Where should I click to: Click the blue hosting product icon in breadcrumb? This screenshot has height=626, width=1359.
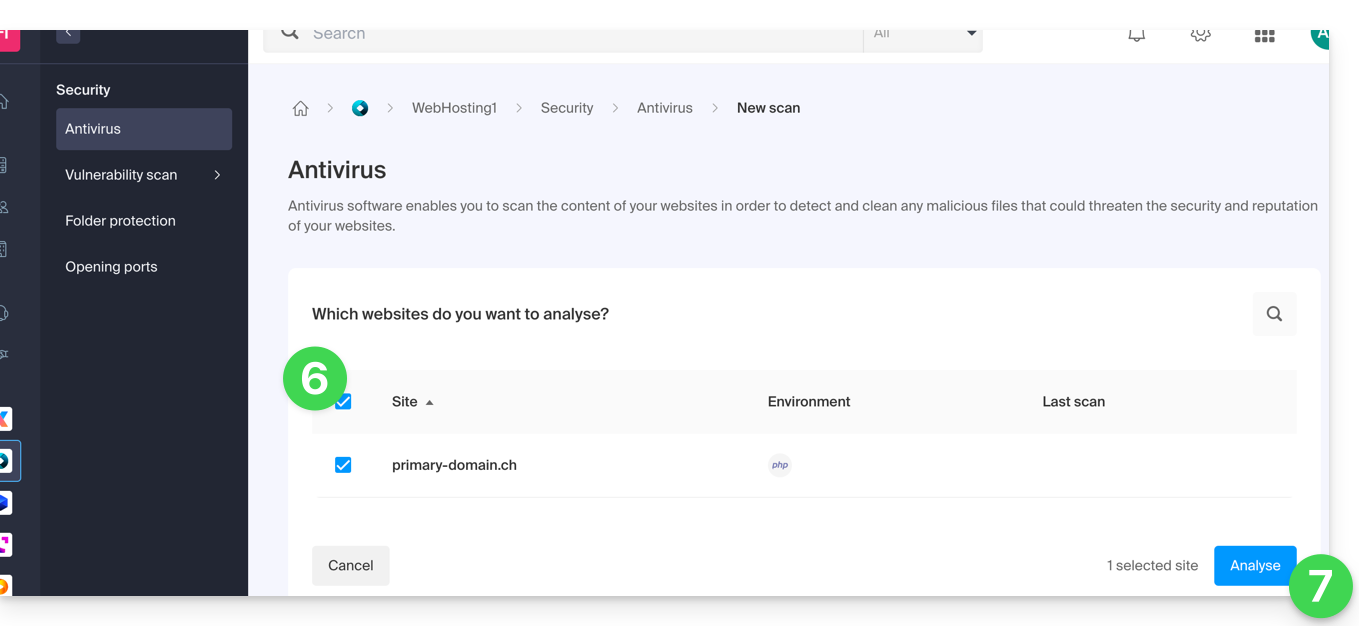[x=360, y=108]
